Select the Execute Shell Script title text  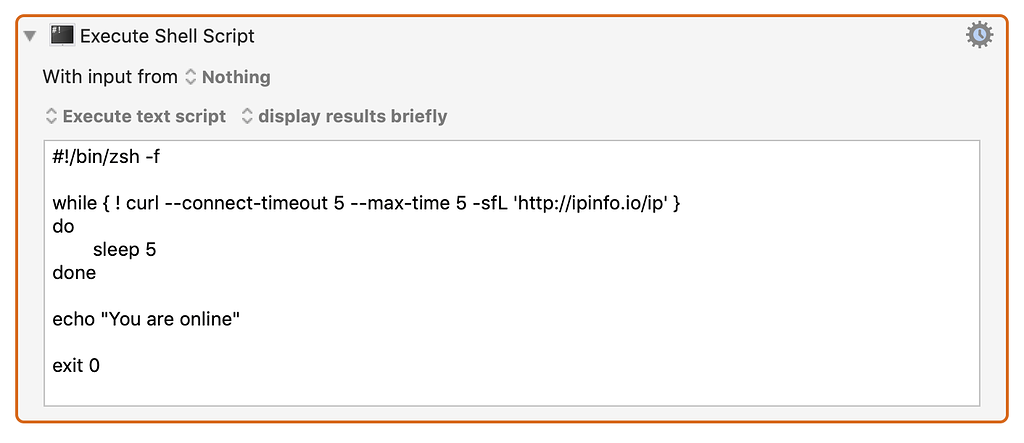[167, 36]
